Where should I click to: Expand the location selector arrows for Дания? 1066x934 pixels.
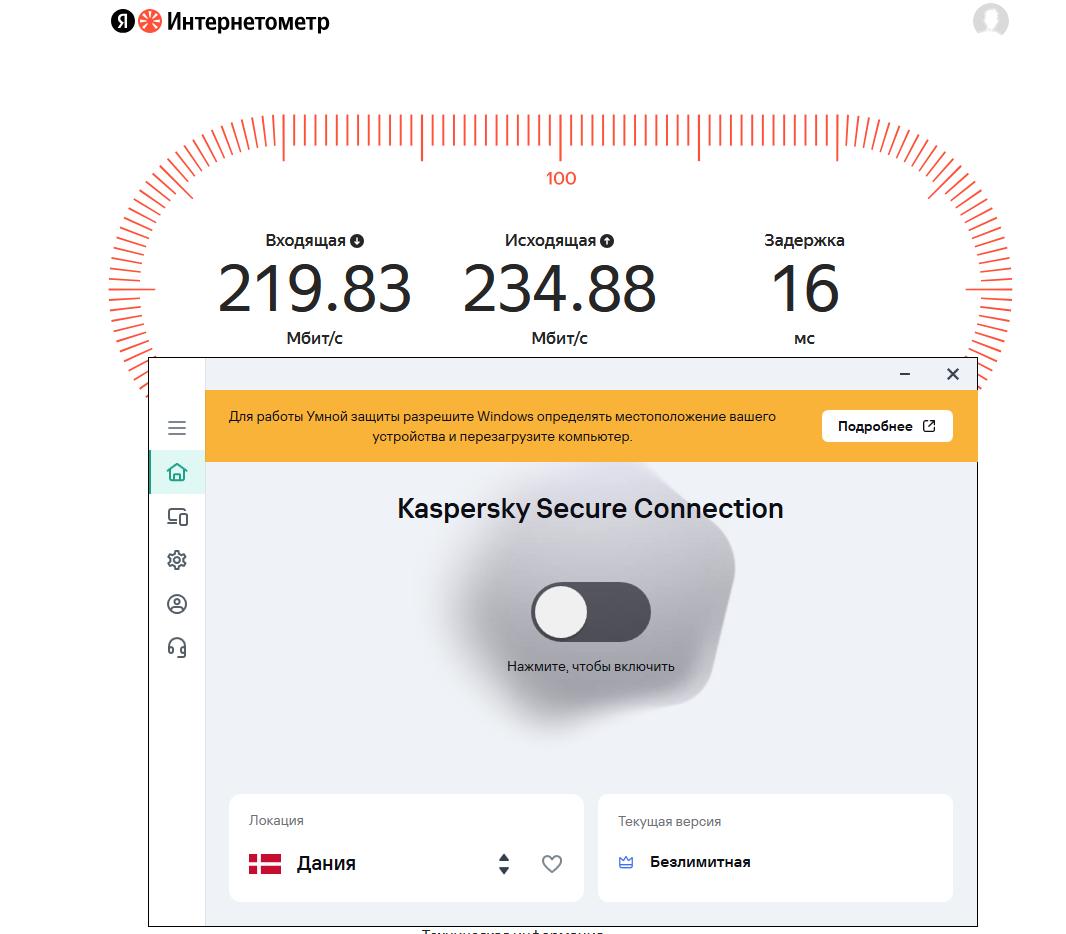(x=504, y=863)
